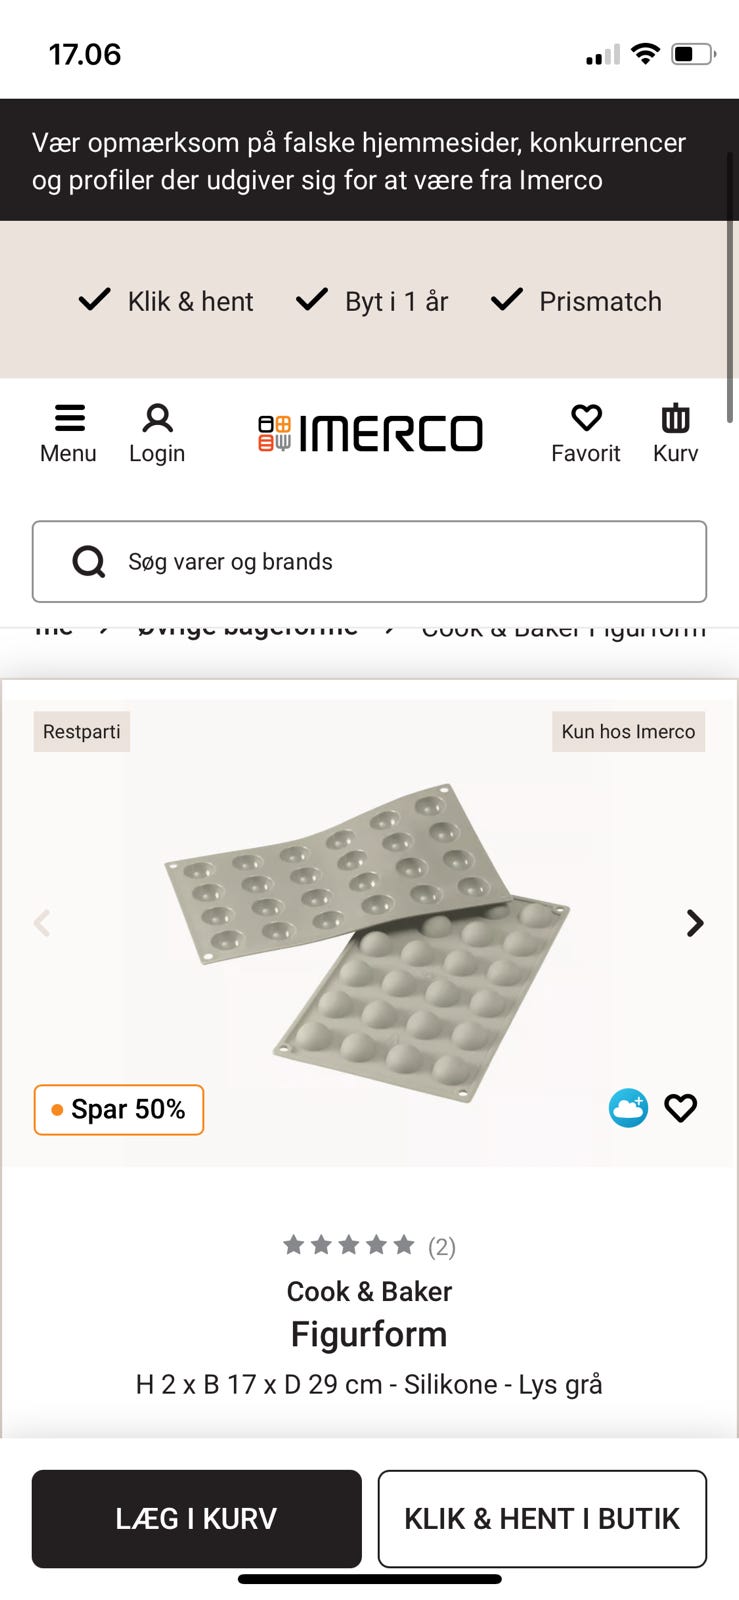Open the hamburger Menu icon
The width and height of the screenshot is (739, 1600).
pyautogui.click(x=68, y=419)
